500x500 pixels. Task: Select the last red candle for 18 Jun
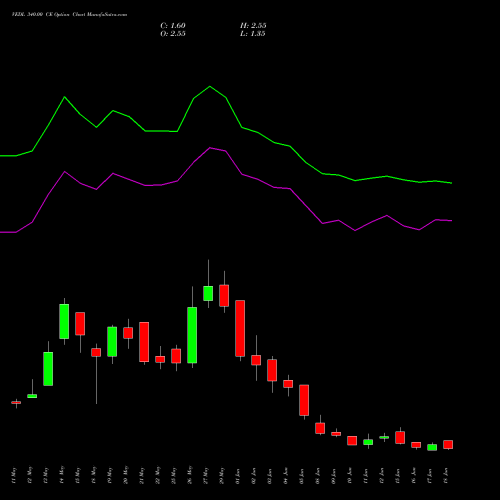[x=448, y=445]
